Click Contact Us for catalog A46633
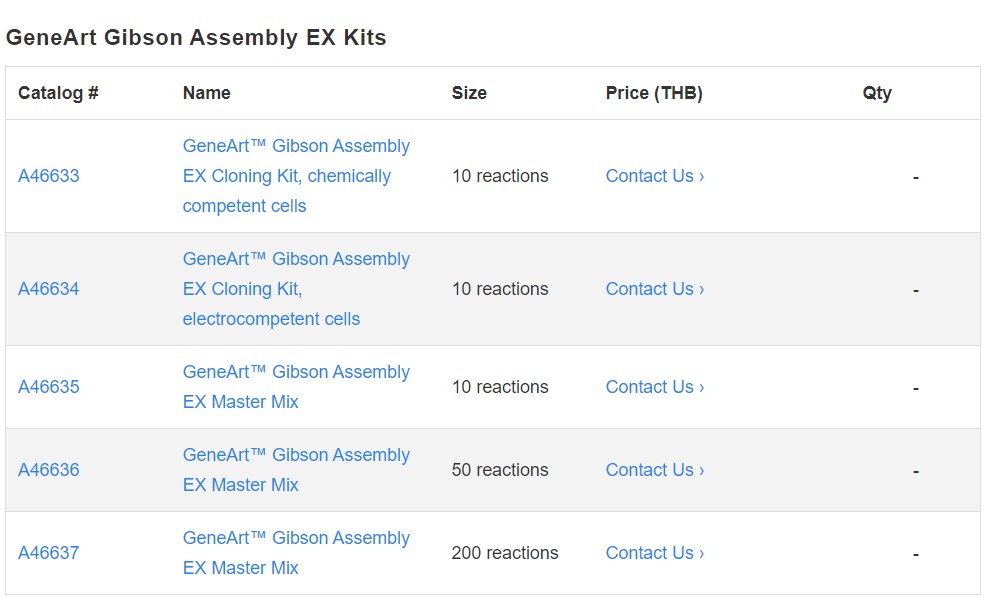This screenshot has height=598, width=990. [655, 176]
